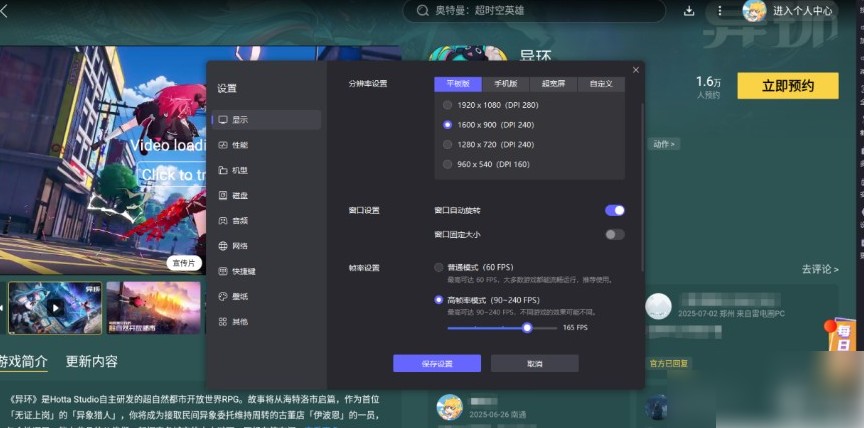Switch to 自定义 resolution tab

601,84
